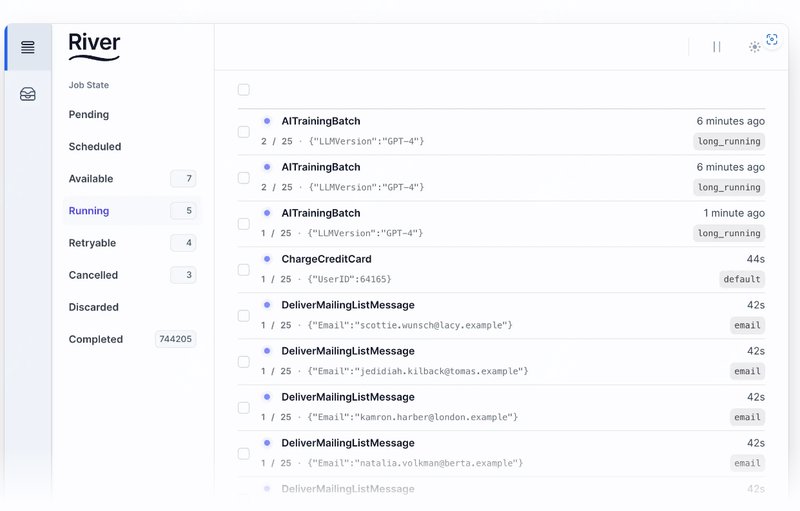Click the status dot of the first AITrainingBatch

267,121
